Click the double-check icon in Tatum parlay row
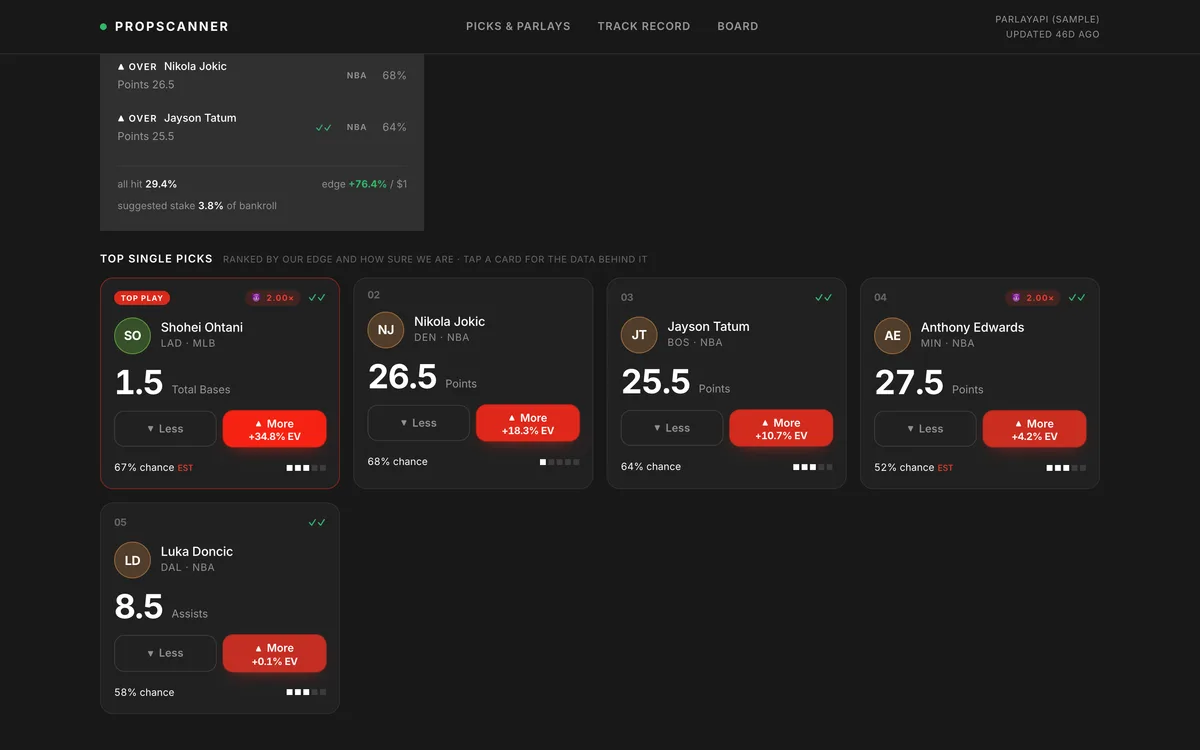 (x=324, y=128)
